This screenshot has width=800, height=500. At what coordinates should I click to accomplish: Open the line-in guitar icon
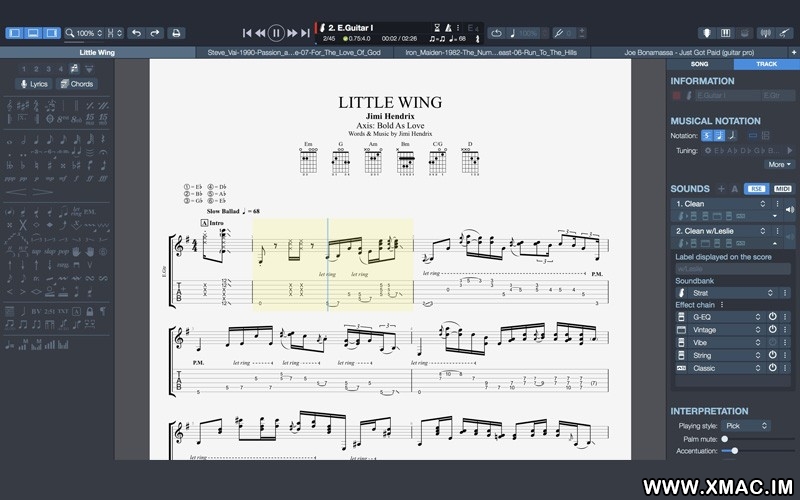784,33
